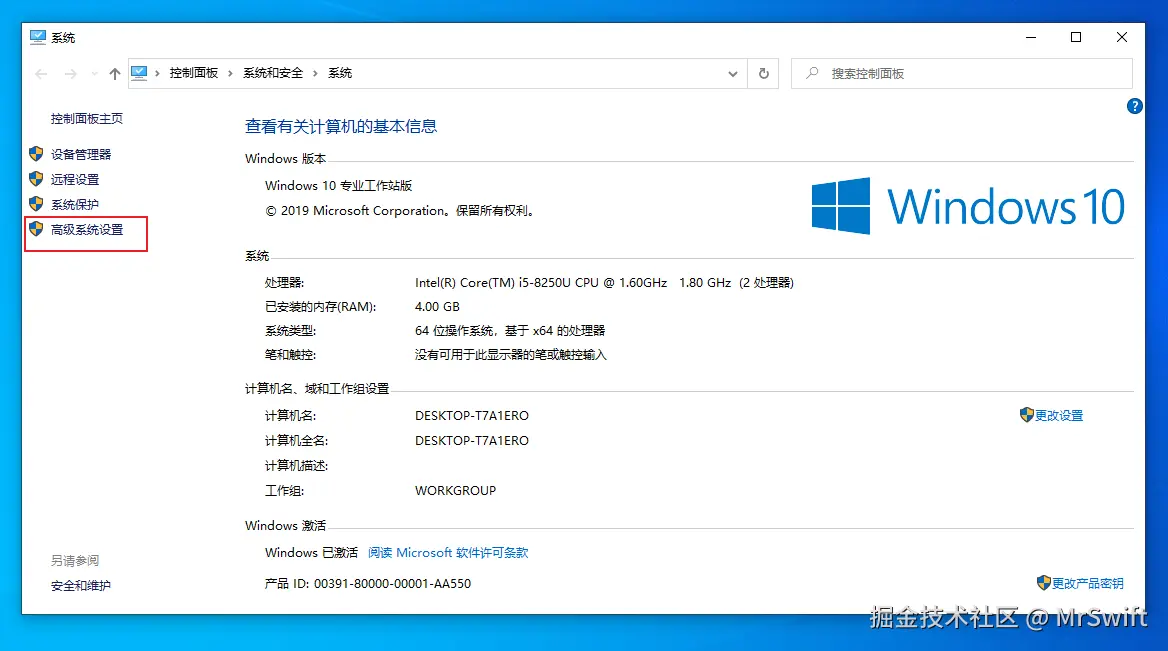This screenshot has width=1168, height=651.
Task: Click the 64 位操作系统 system type value
Action: (510, 330)
